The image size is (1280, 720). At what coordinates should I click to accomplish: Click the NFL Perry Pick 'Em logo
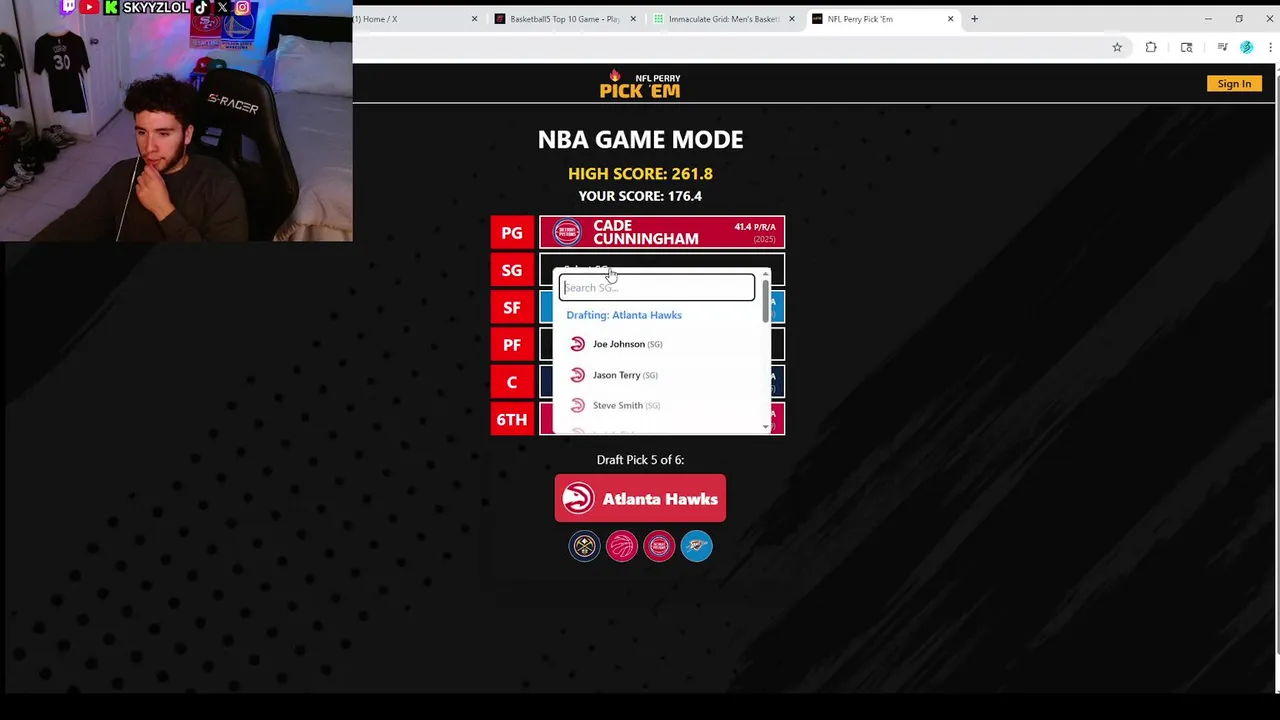coord(640,85)
